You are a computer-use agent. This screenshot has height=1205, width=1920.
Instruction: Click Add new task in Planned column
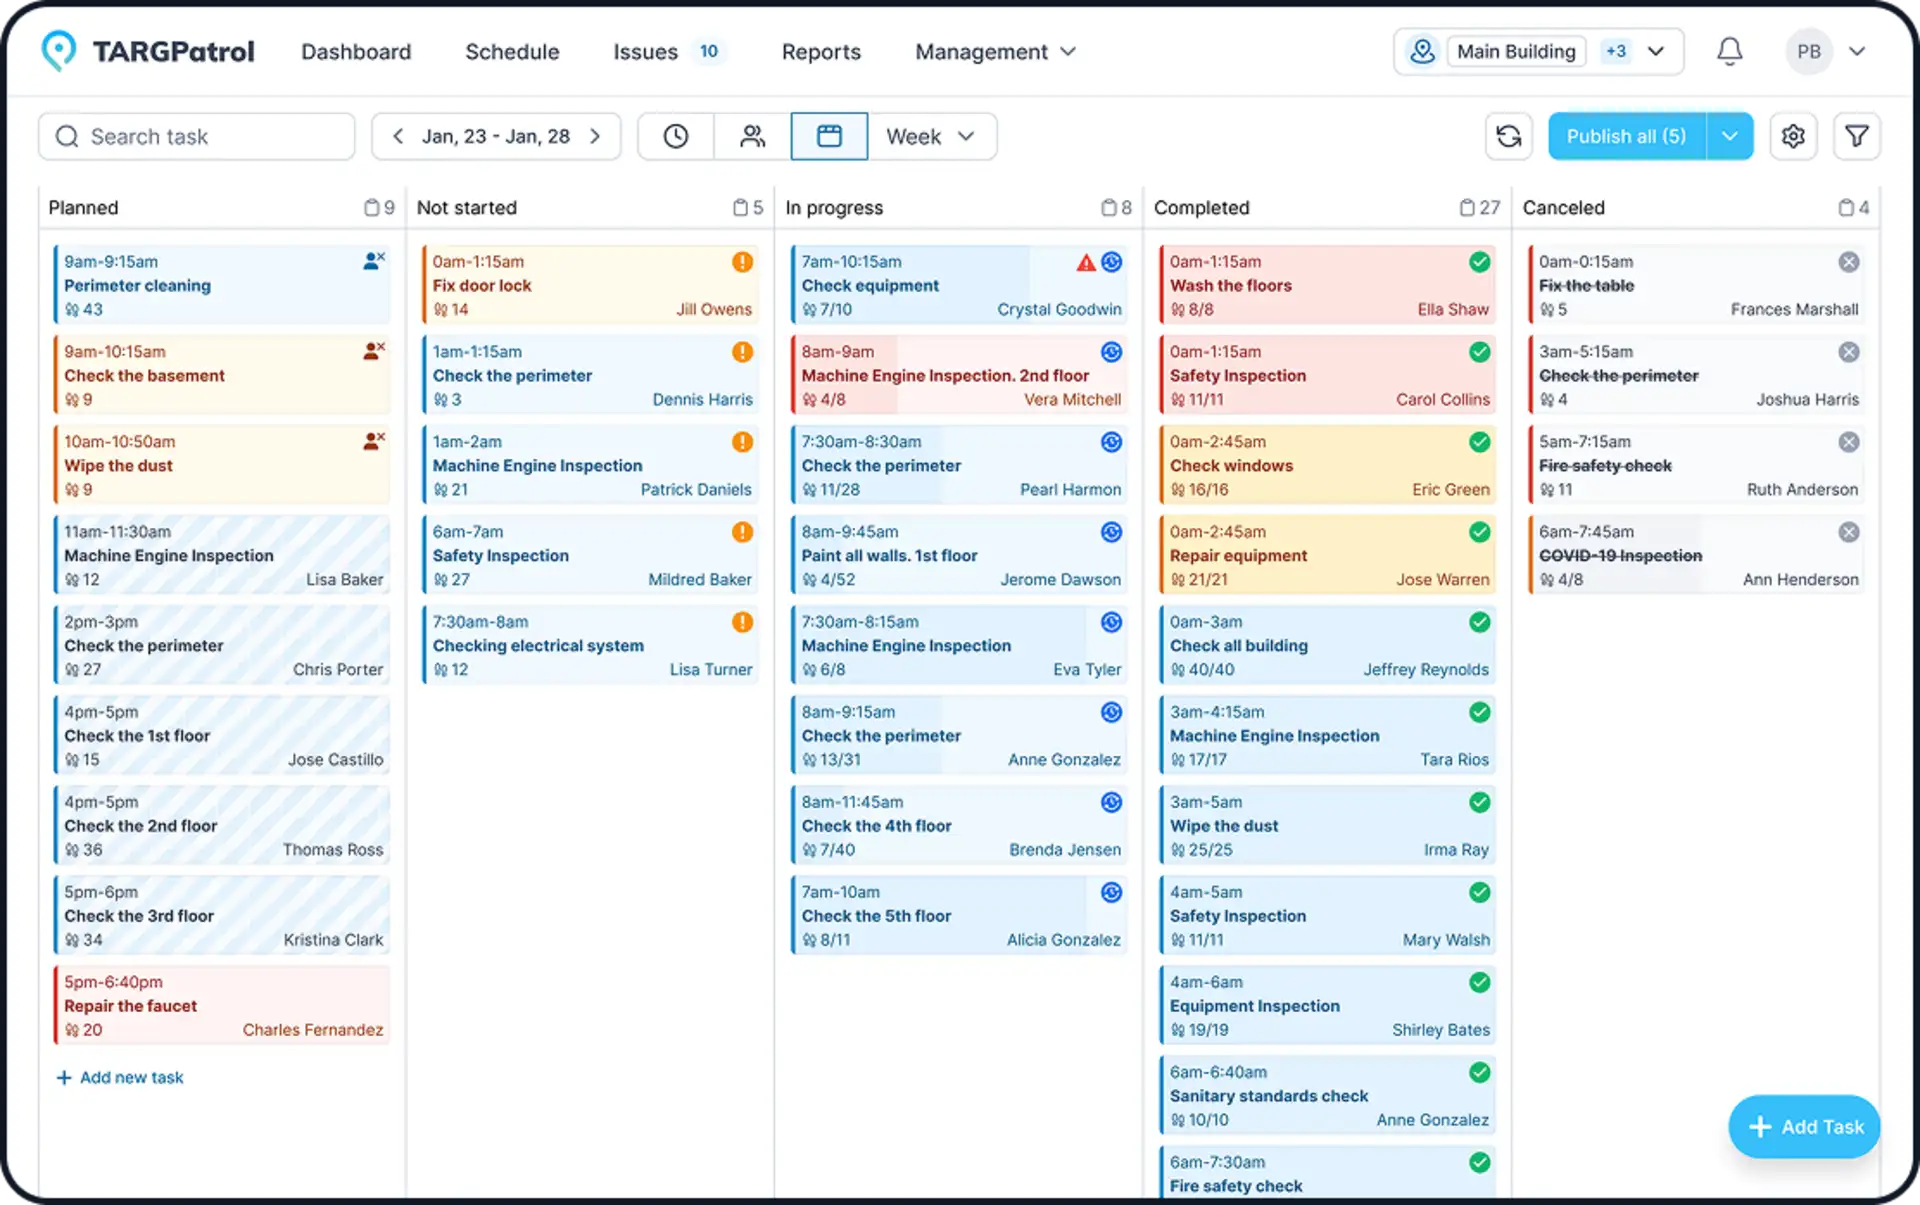coord(120,1077)
